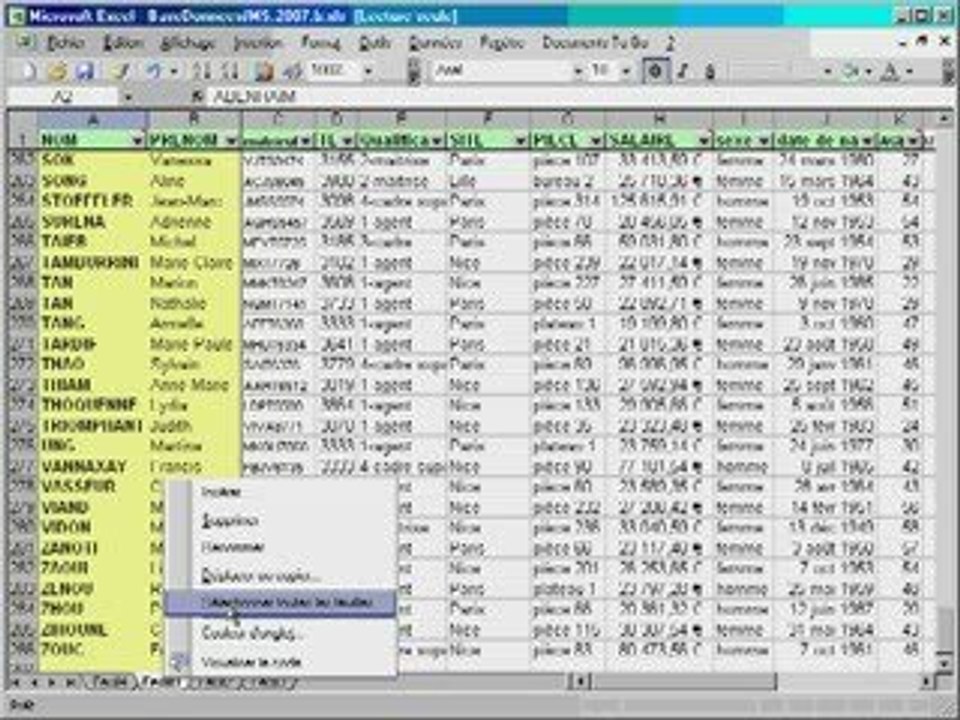Expand the font size dropdown
The image size is (960, 720).
click(626, 72)
